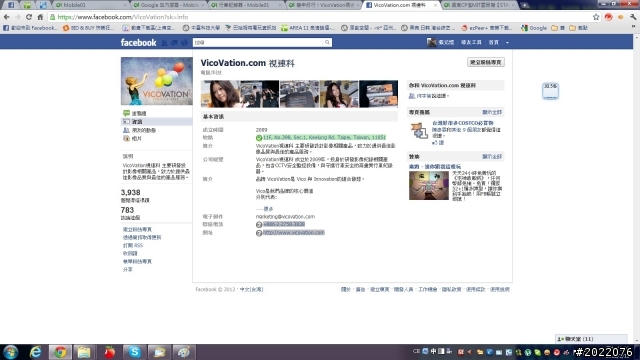Show all sponsored ads link
Screen dimensions: 640x360
pyautogui.click(x=492, y=157)
